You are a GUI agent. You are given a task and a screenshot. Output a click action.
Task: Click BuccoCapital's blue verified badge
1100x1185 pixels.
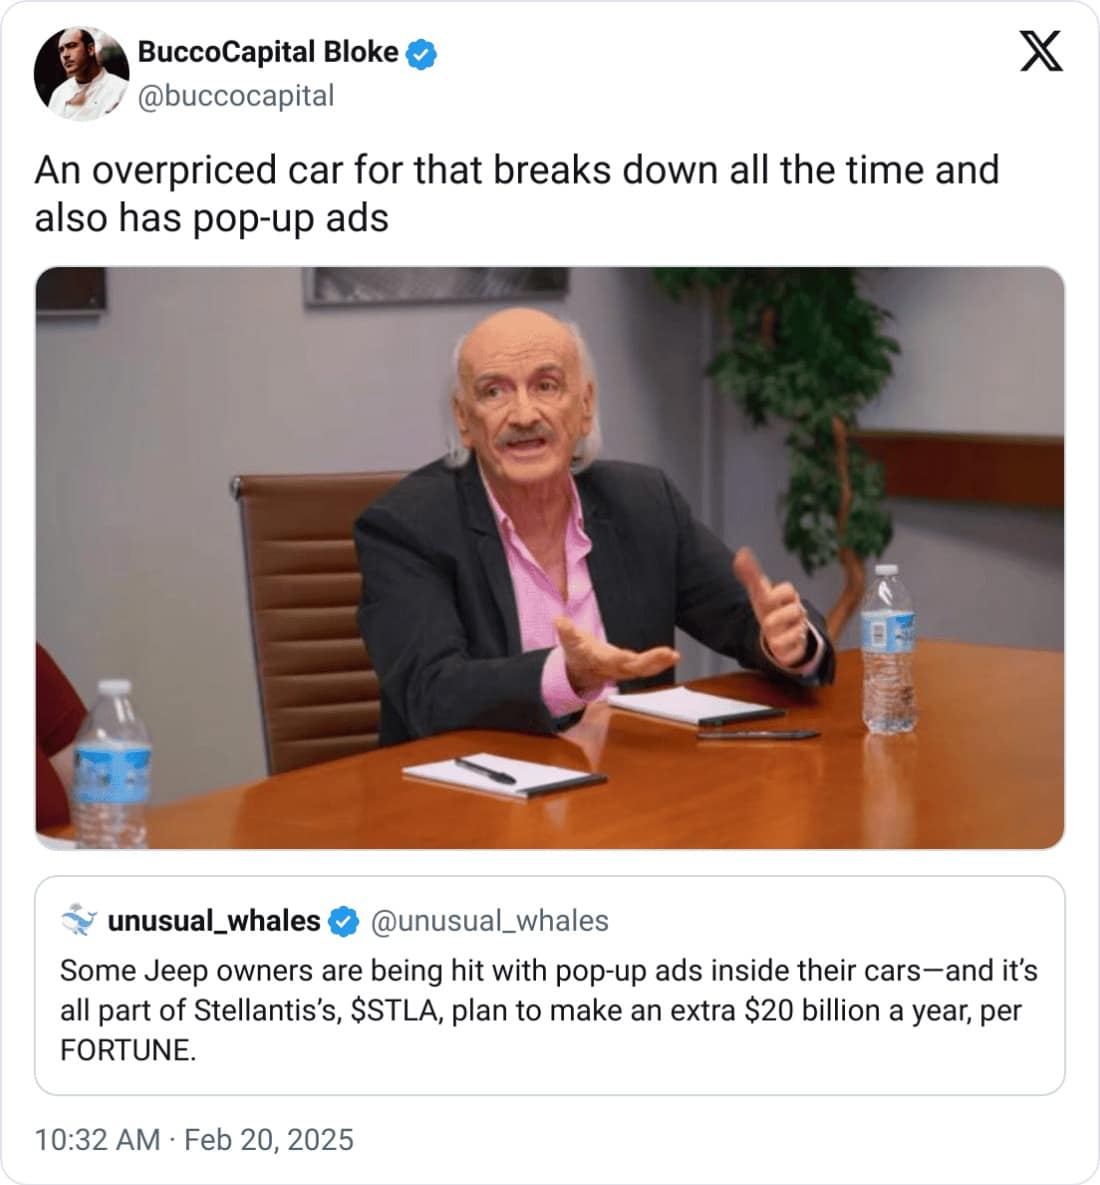[421, 54]
